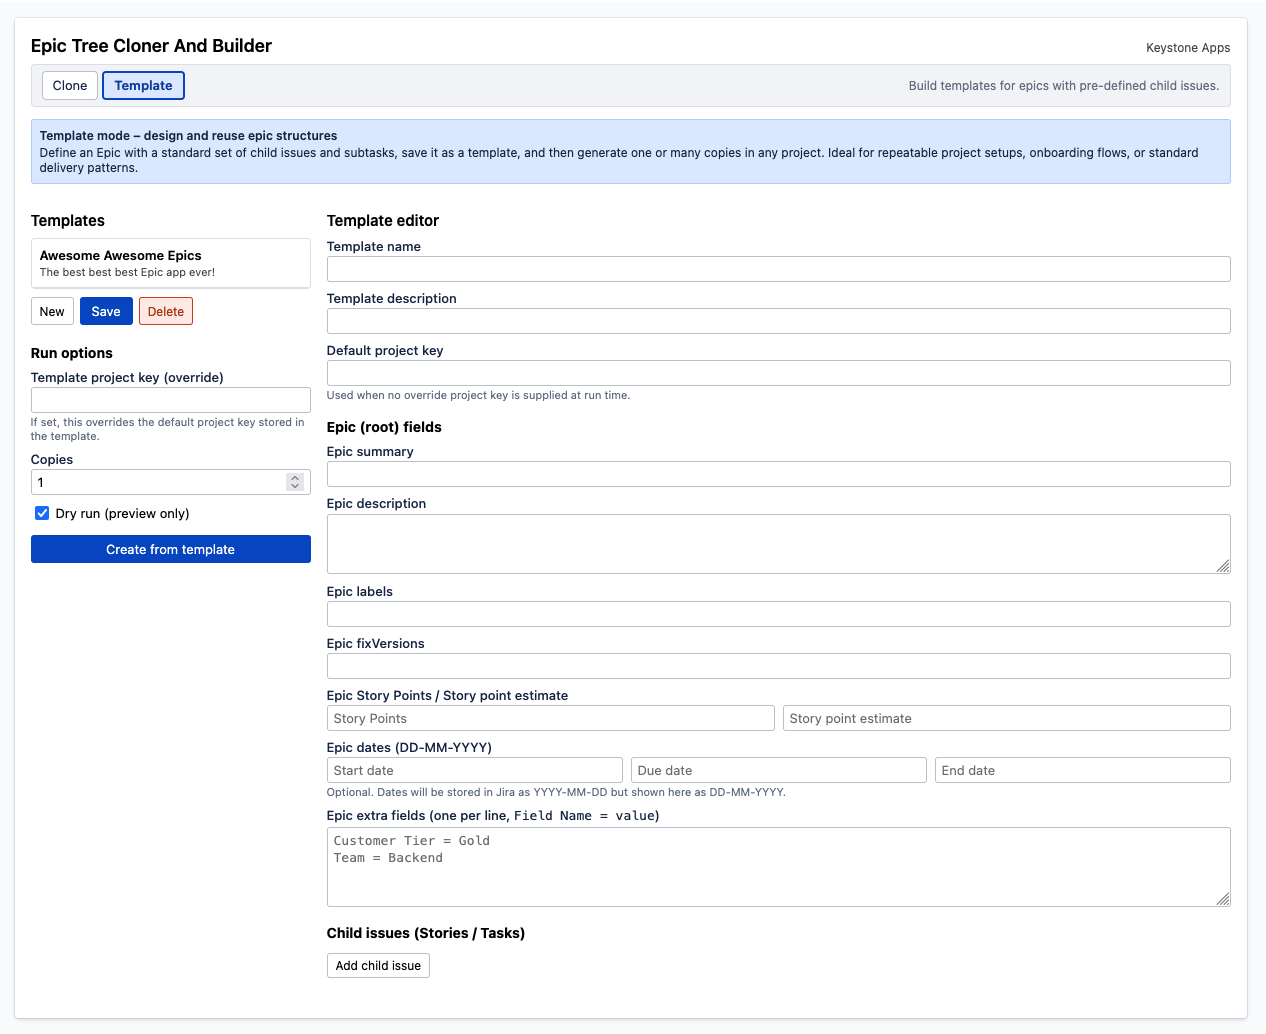This screenshot has height=1034, width=1266.
Task: Focus the Default project key field
Action: tap(779, 372)
